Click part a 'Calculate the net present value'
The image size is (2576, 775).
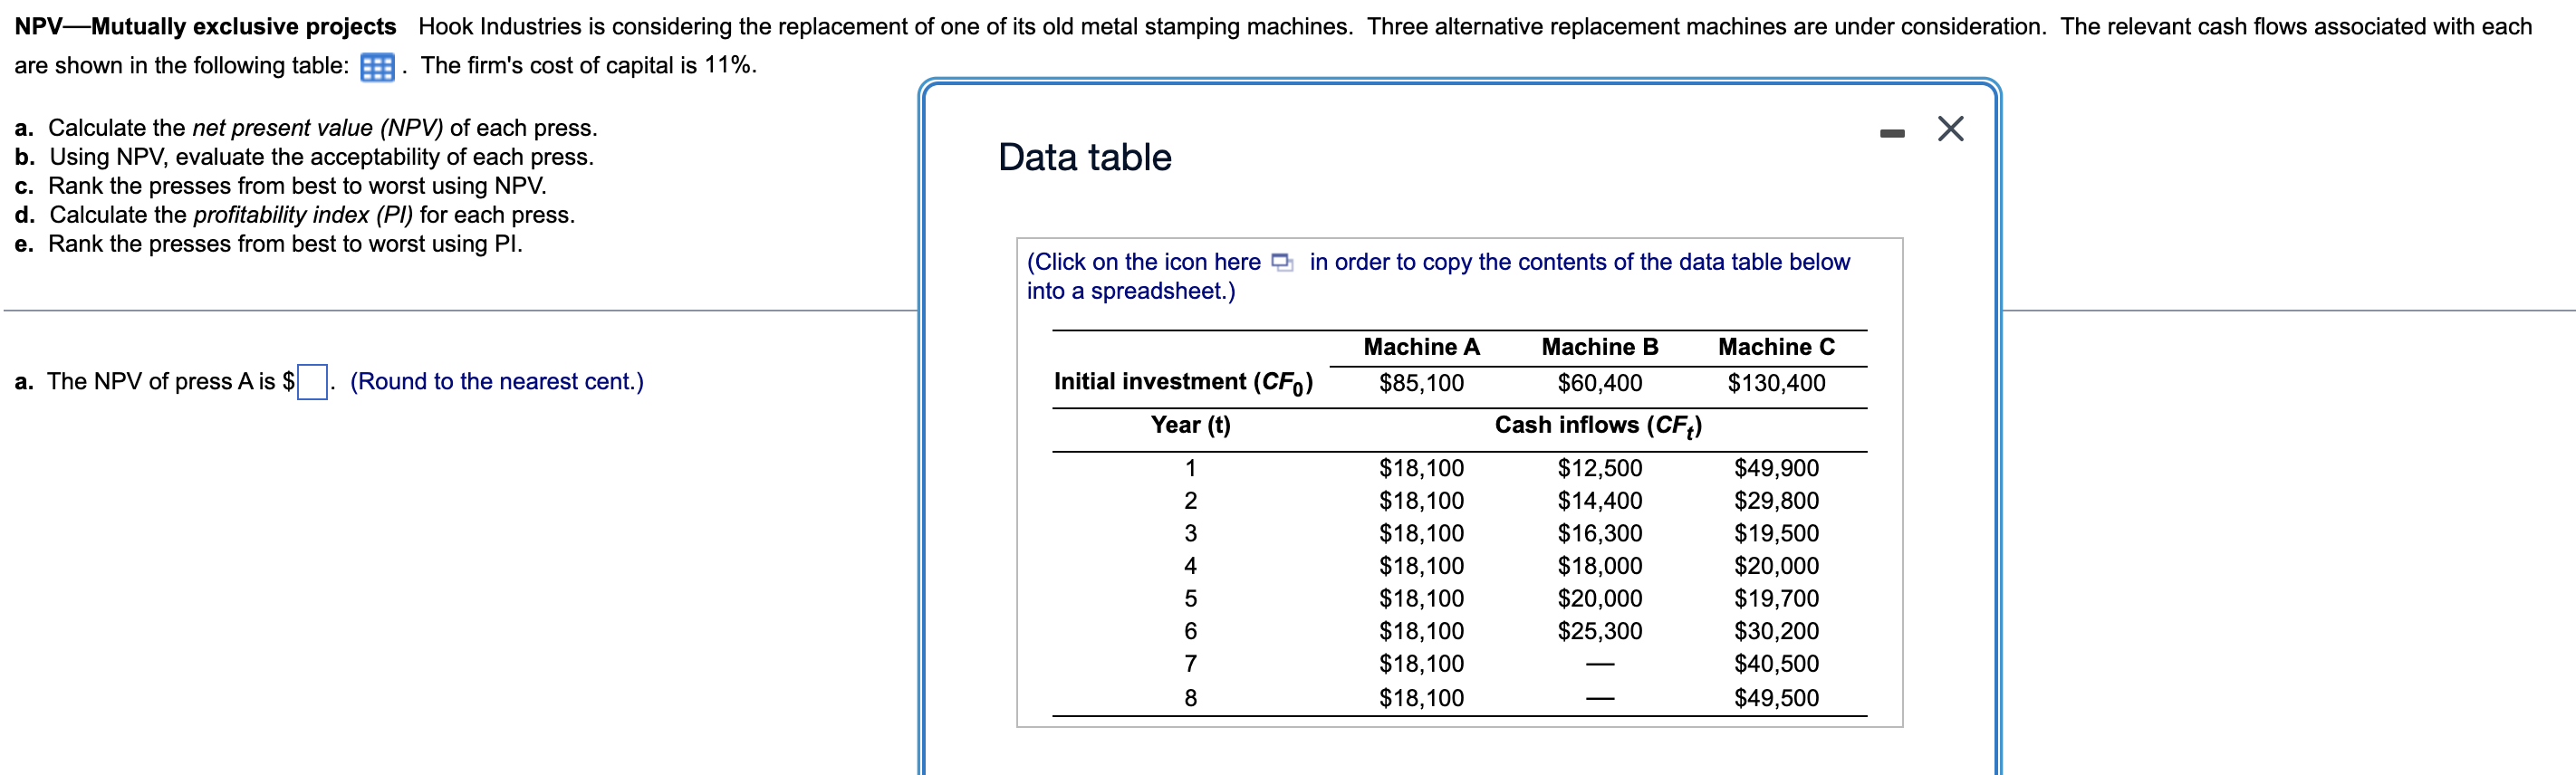(x=306, y=128)
